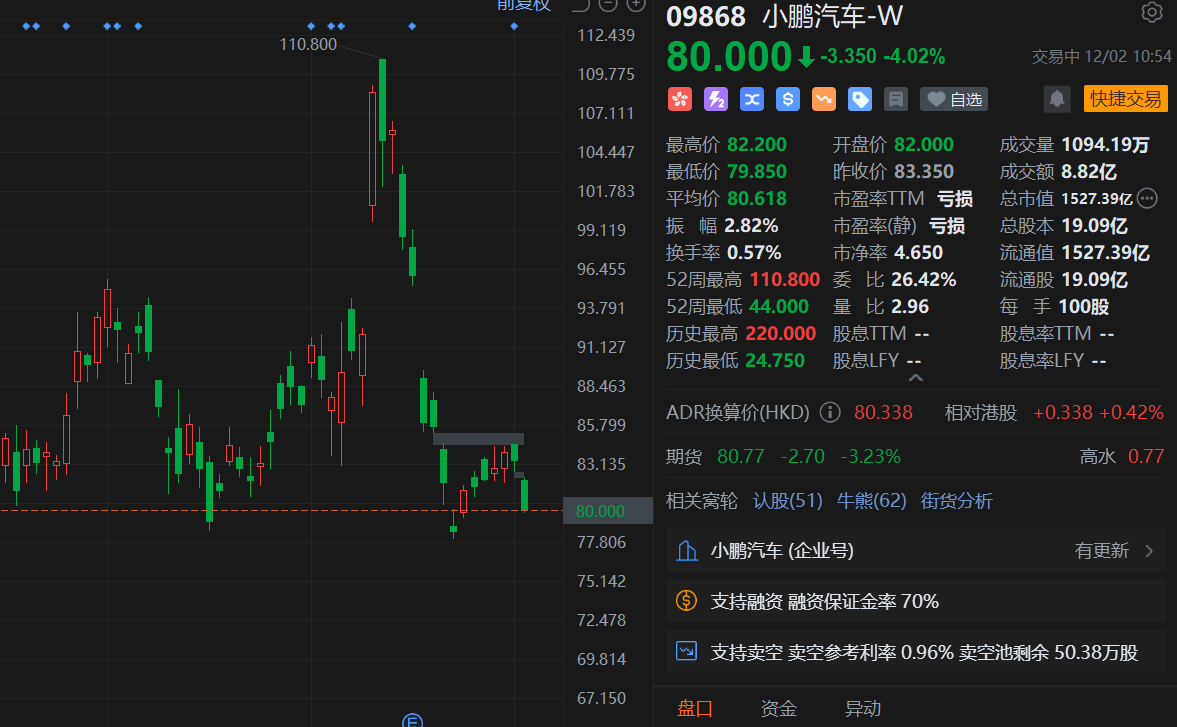
Task: Click the Hong Kong market flag icon
Action: pos(680,99)
